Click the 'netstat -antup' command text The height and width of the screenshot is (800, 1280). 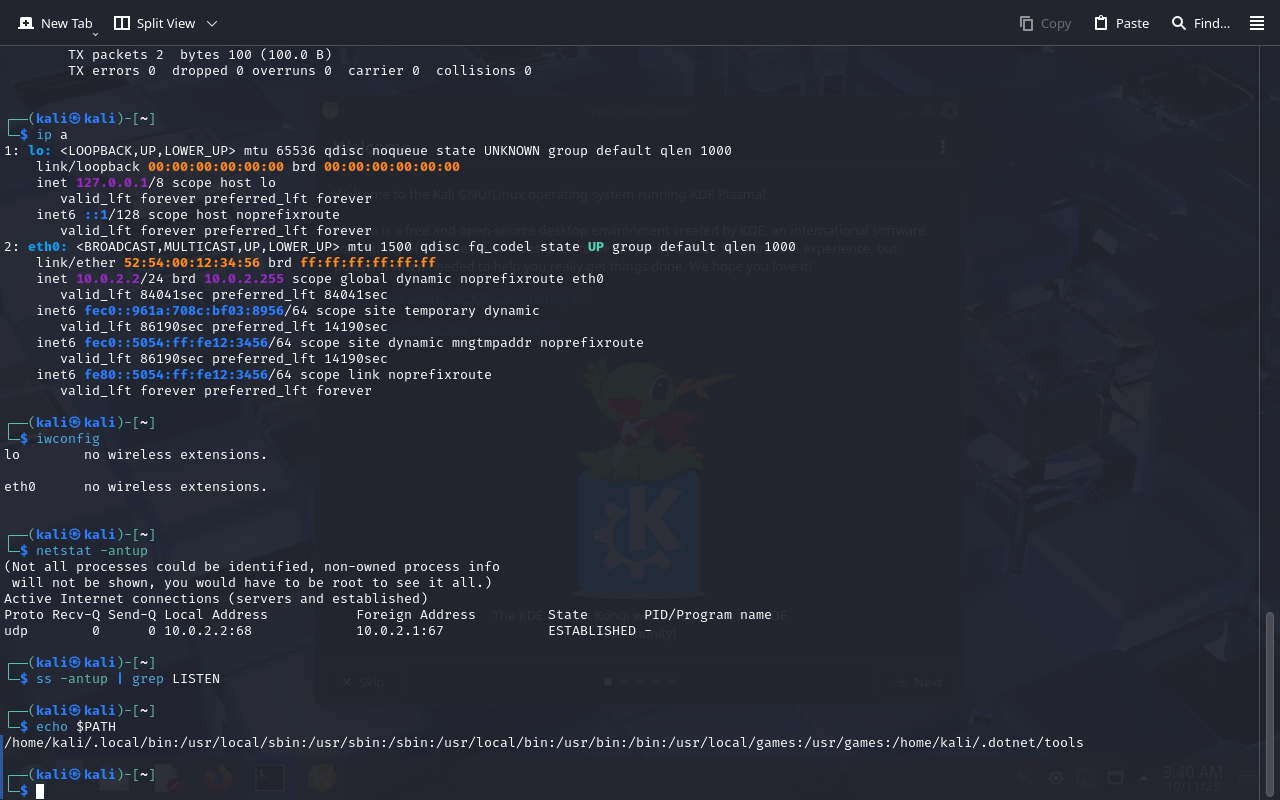[x=92, y=551]
